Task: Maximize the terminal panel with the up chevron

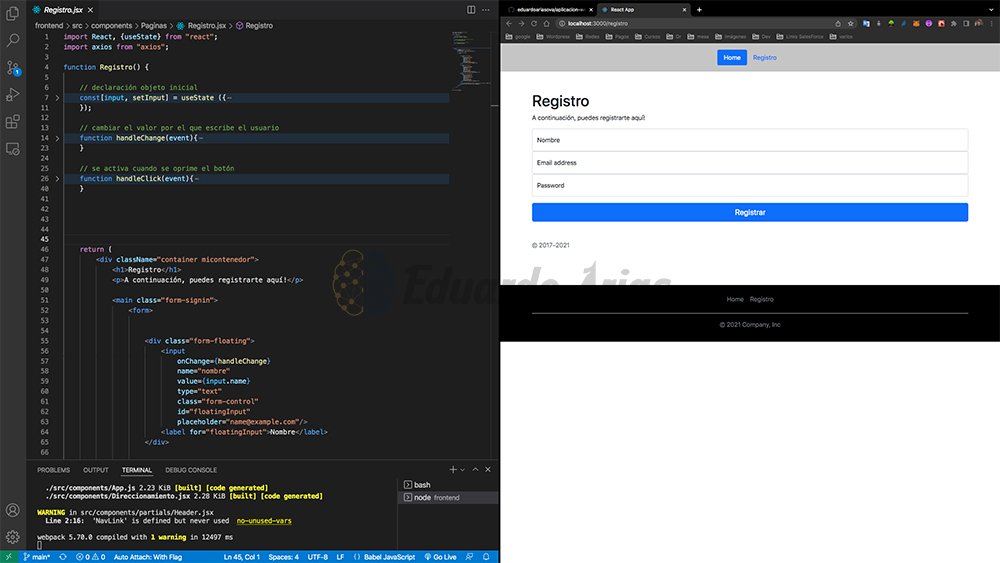Action: [x=475, y=469]
